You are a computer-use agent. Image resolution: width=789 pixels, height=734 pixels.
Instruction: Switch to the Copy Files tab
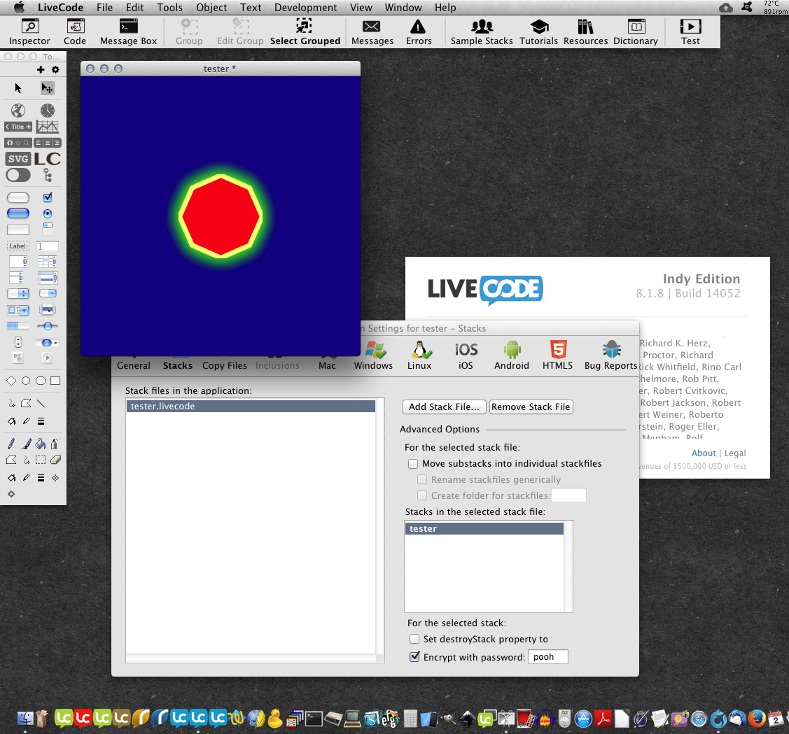tap(224, 365)
